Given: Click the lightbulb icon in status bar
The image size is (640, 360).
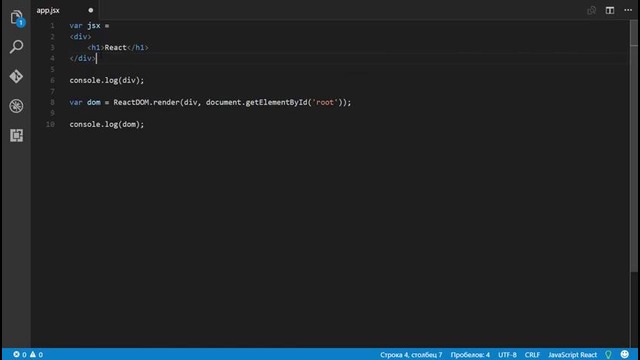Looking at the screenshot, I should coord(608,354).
